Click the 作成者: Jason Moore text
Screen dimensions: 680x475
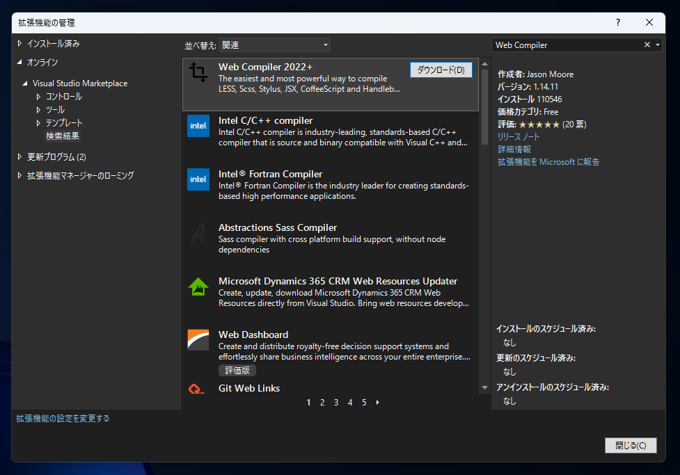tap(536, 74)
